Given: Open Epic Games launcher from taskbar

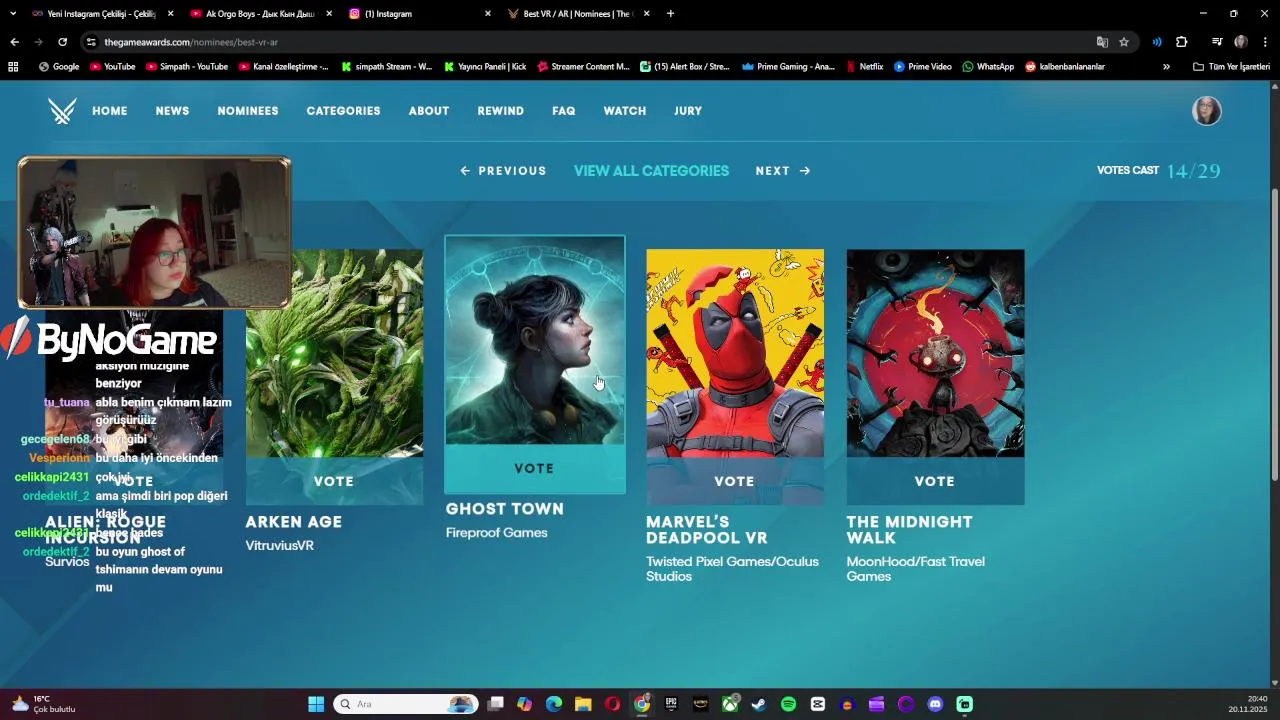Looking at the screenshot, I should pyautogui.click(x=671, y=704).
